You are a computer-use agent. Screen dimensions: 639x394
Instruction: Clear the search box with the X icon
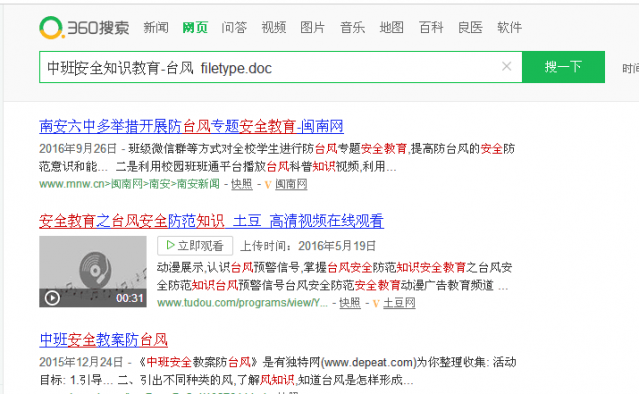coord(507,66)
